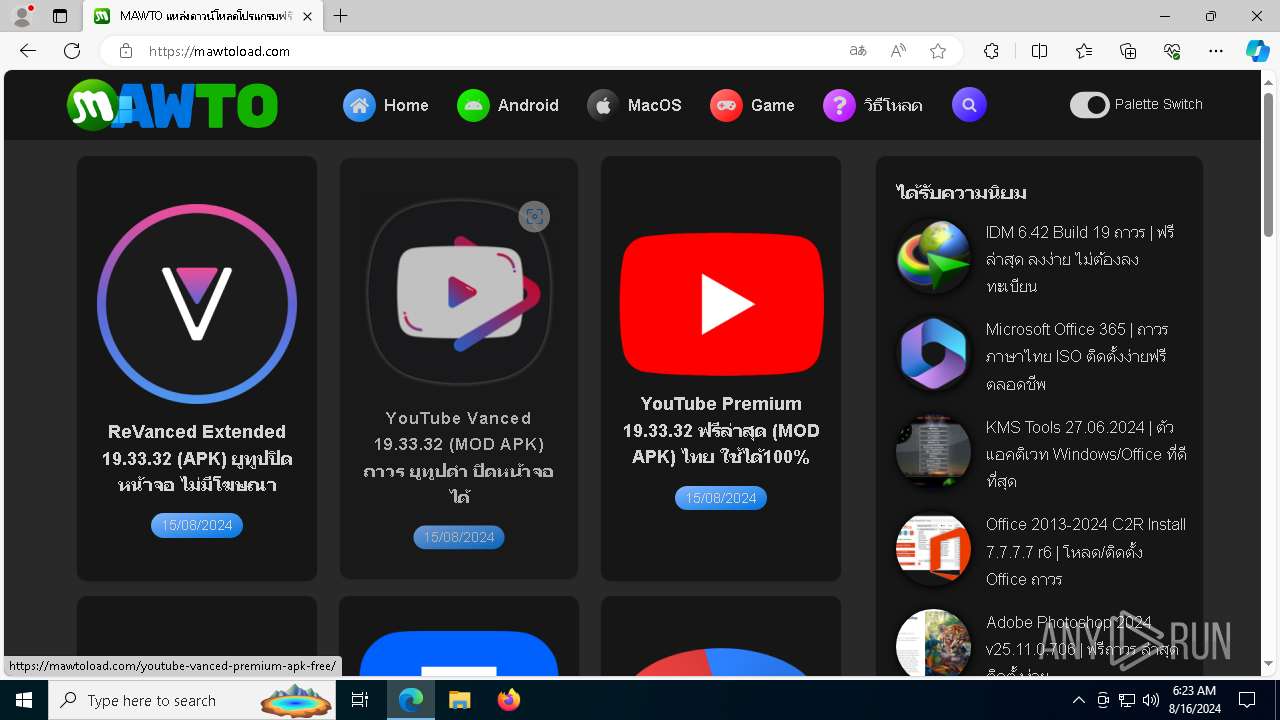The height and width of the screenshot is (720, 1280).
Task: Select the วิธีโหลด menu label
Action: tap(893, 105)
